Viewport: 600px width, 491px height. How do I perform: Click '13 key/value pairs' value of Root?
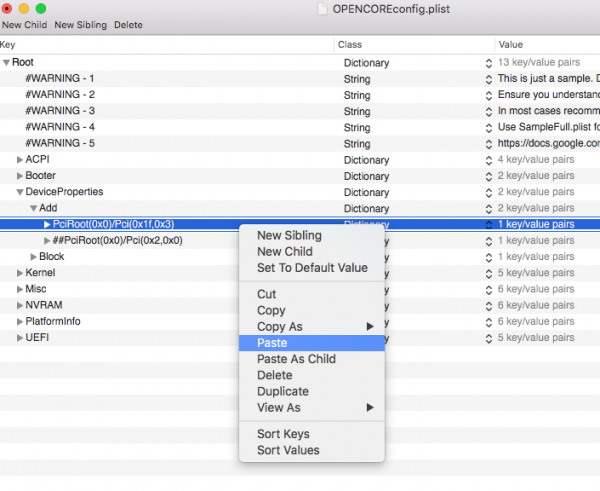click(539, 62)
